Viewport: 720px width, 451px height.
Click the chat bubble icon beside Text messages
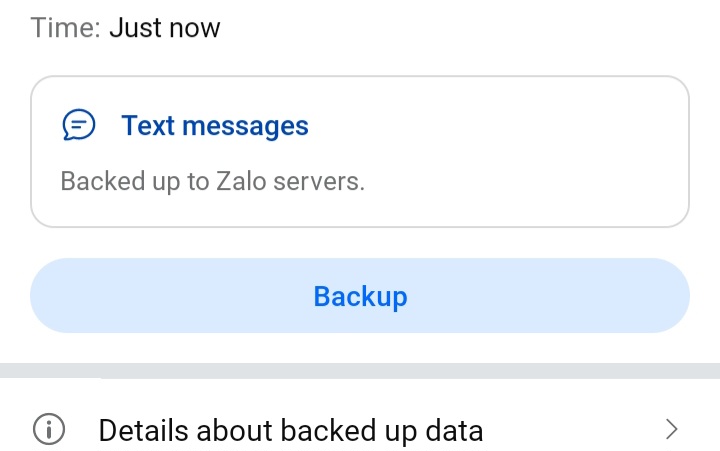coord(79,126)
